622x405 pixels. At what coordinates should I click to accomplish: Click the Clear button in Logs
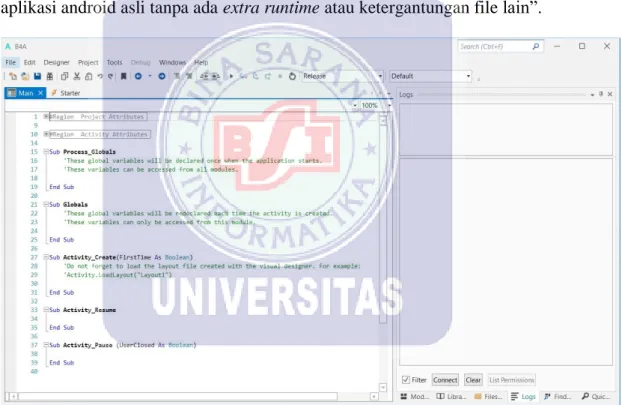tap(473, 380)
